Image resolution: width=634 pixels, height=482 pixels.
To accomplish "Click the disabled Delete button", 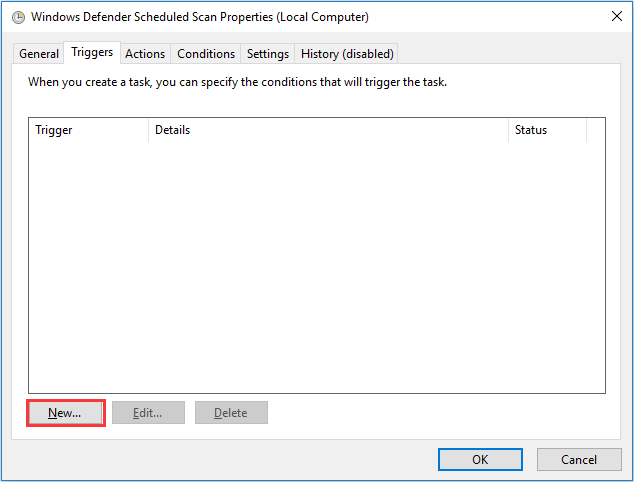I will point(231,413).
